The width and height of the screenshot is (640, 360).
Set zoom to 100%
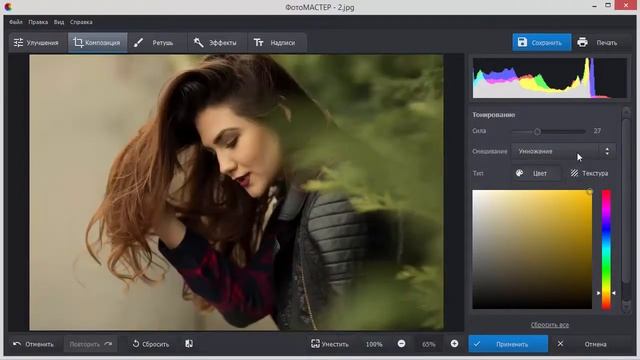[374, 344]
